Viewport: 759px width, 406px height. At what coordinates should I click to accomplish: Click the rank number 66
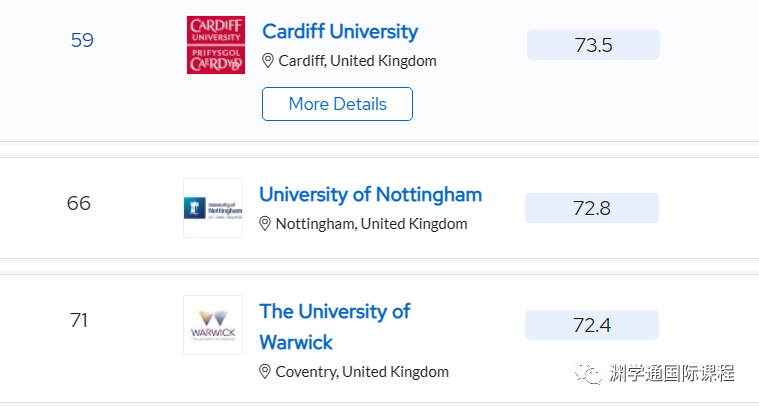79,203
